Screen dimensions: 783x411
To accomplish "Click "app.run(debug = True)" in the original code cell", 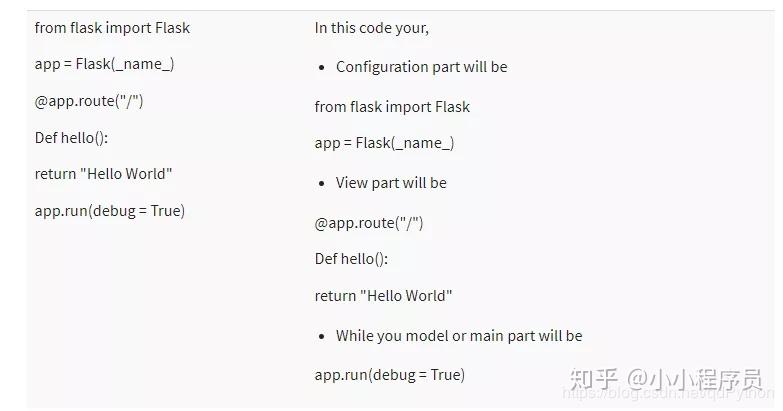I will click(x=109, y=211).
